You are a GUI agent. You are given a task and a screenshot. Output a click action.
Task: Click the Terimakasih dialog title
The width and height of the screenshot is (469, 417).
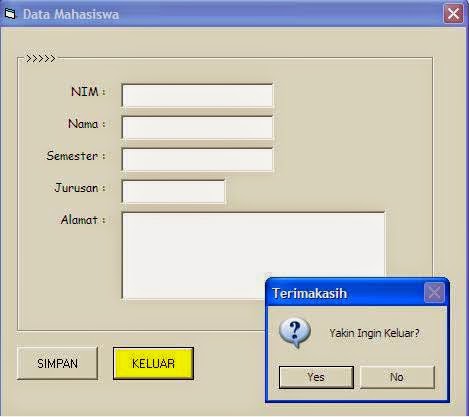coord(310,293)
